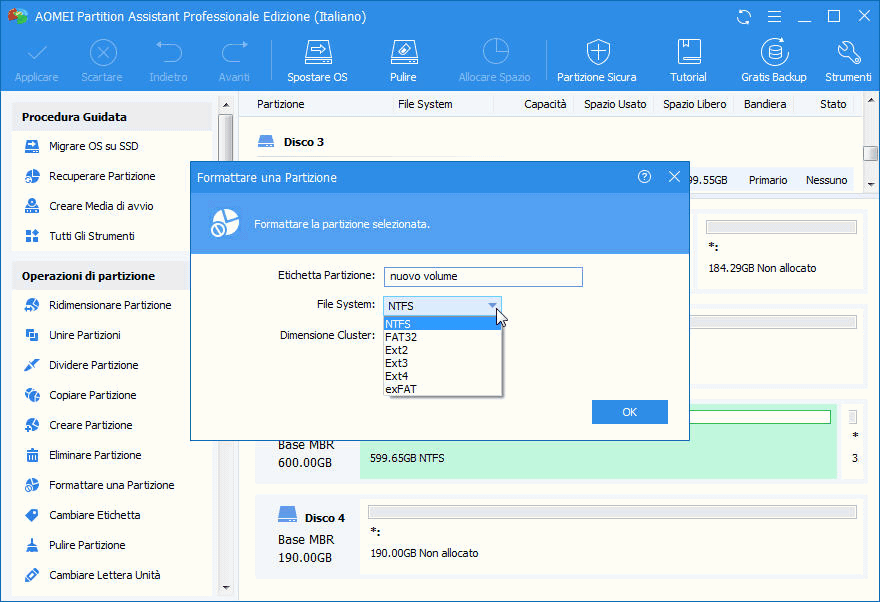Choose Unire Partizioni from sidebar
This screenshot has width=880, height=602.
(x=86, y=335)
